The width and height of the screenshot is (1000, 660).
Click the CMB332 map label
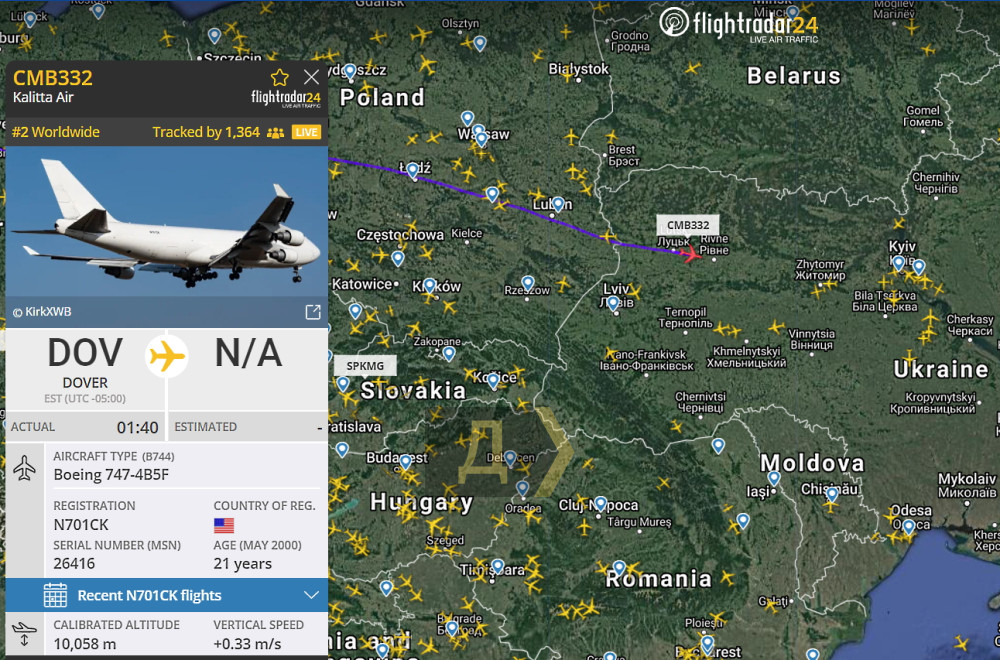pyautogui.click(x=688, y=225)
